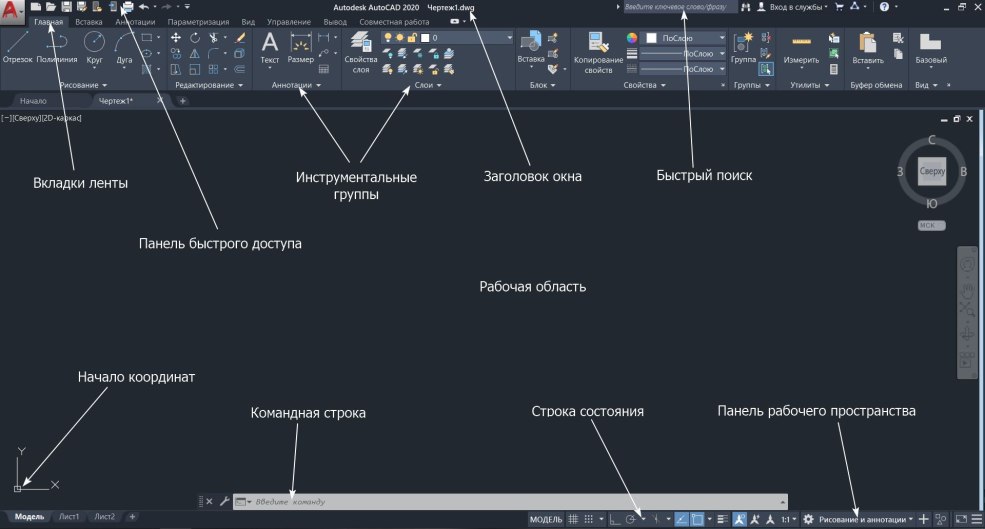Select the Размер (Dimension) tool
Viewport: 985px width, 529px height.
(300, 48)
